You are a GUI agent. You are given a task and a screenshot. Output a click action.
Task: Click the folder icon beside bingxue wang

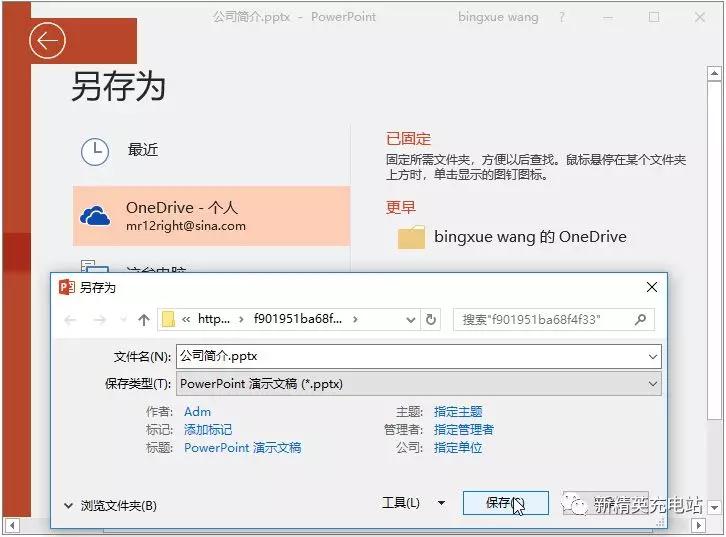(411, 237)
